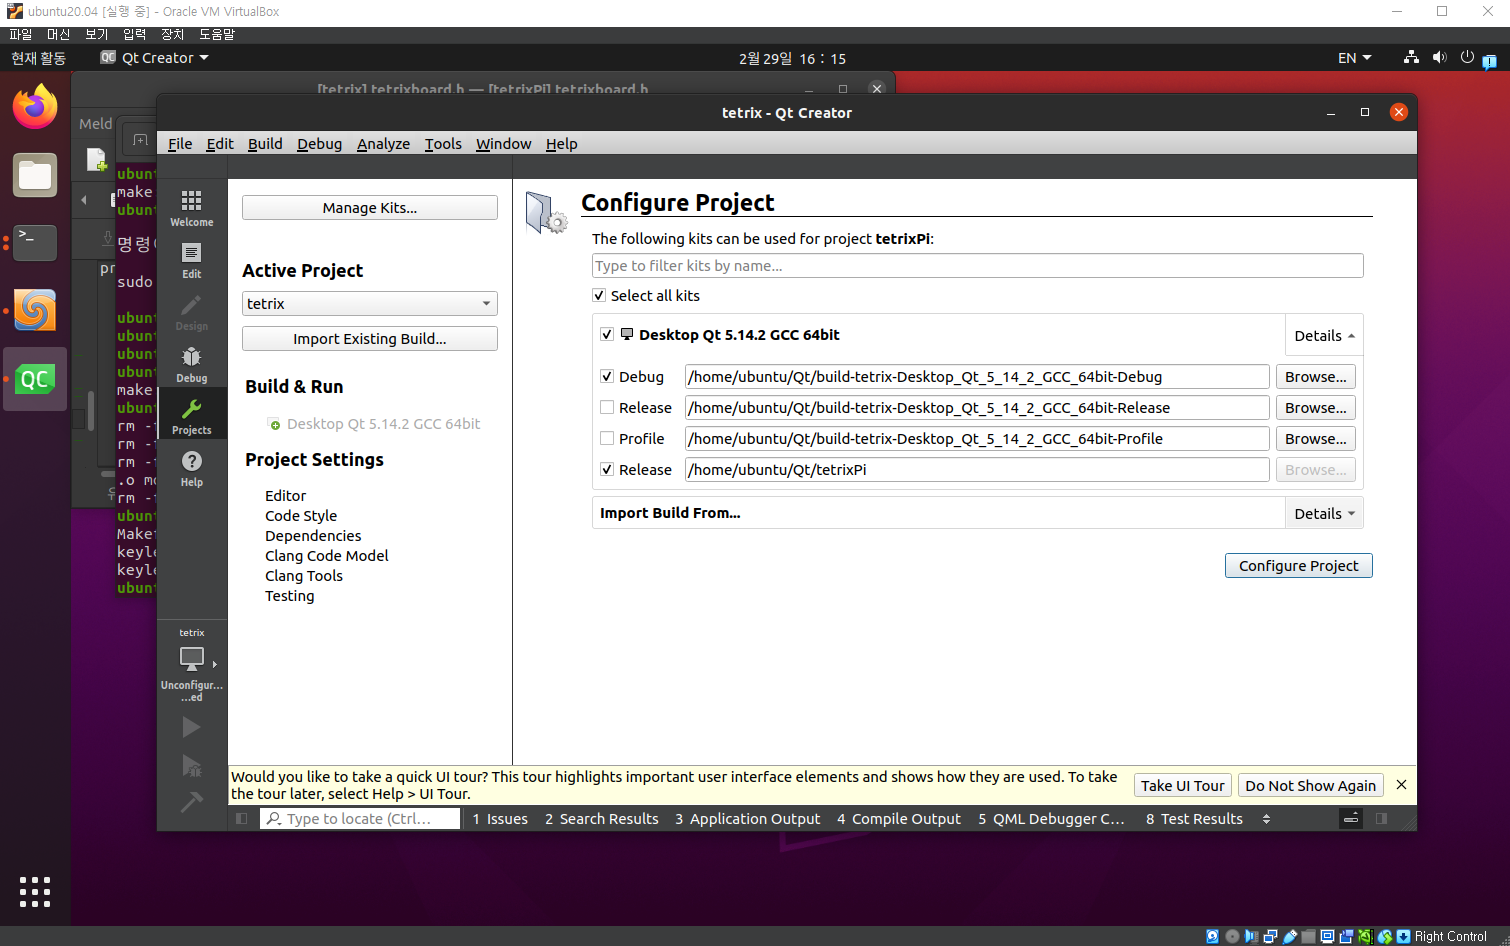The image size is (1510, 946).
Task: Open the Qt Creator app menu in the top bar
Action: pos(155,57)
